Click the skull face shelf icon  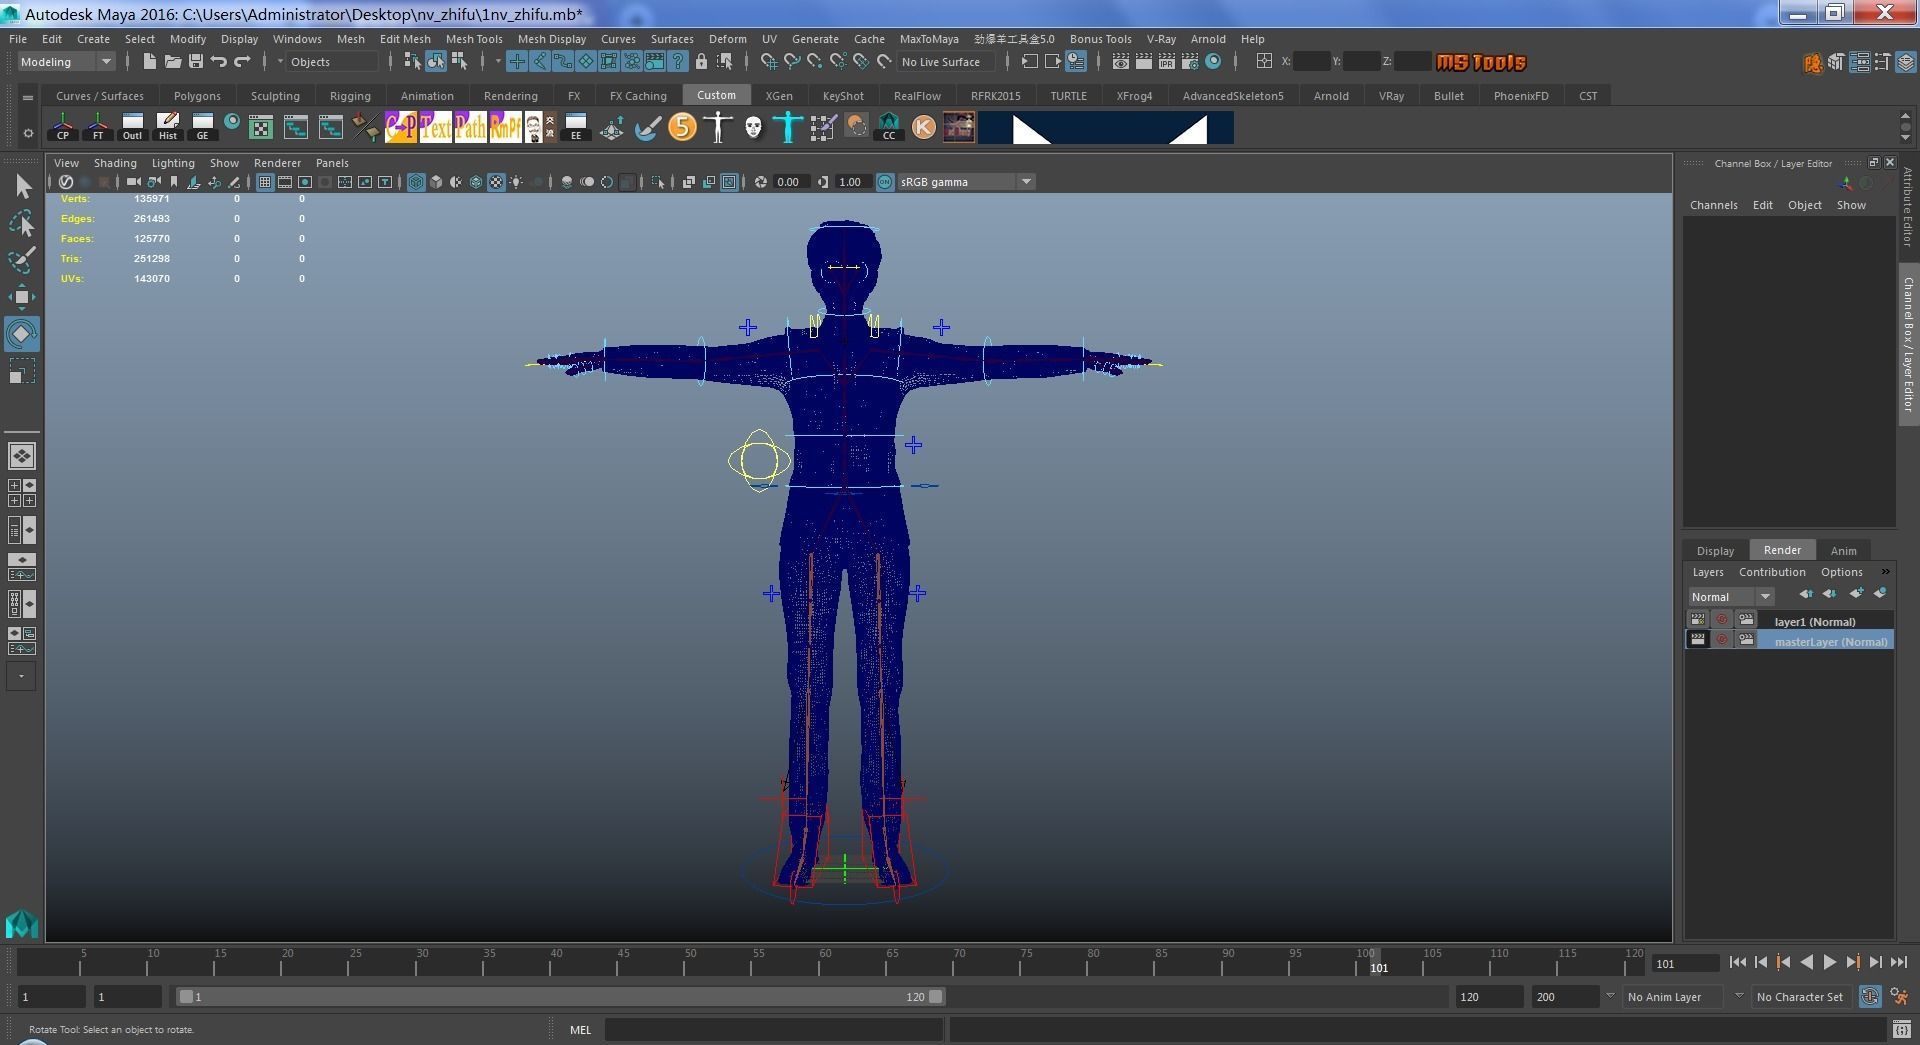point(753,127)
